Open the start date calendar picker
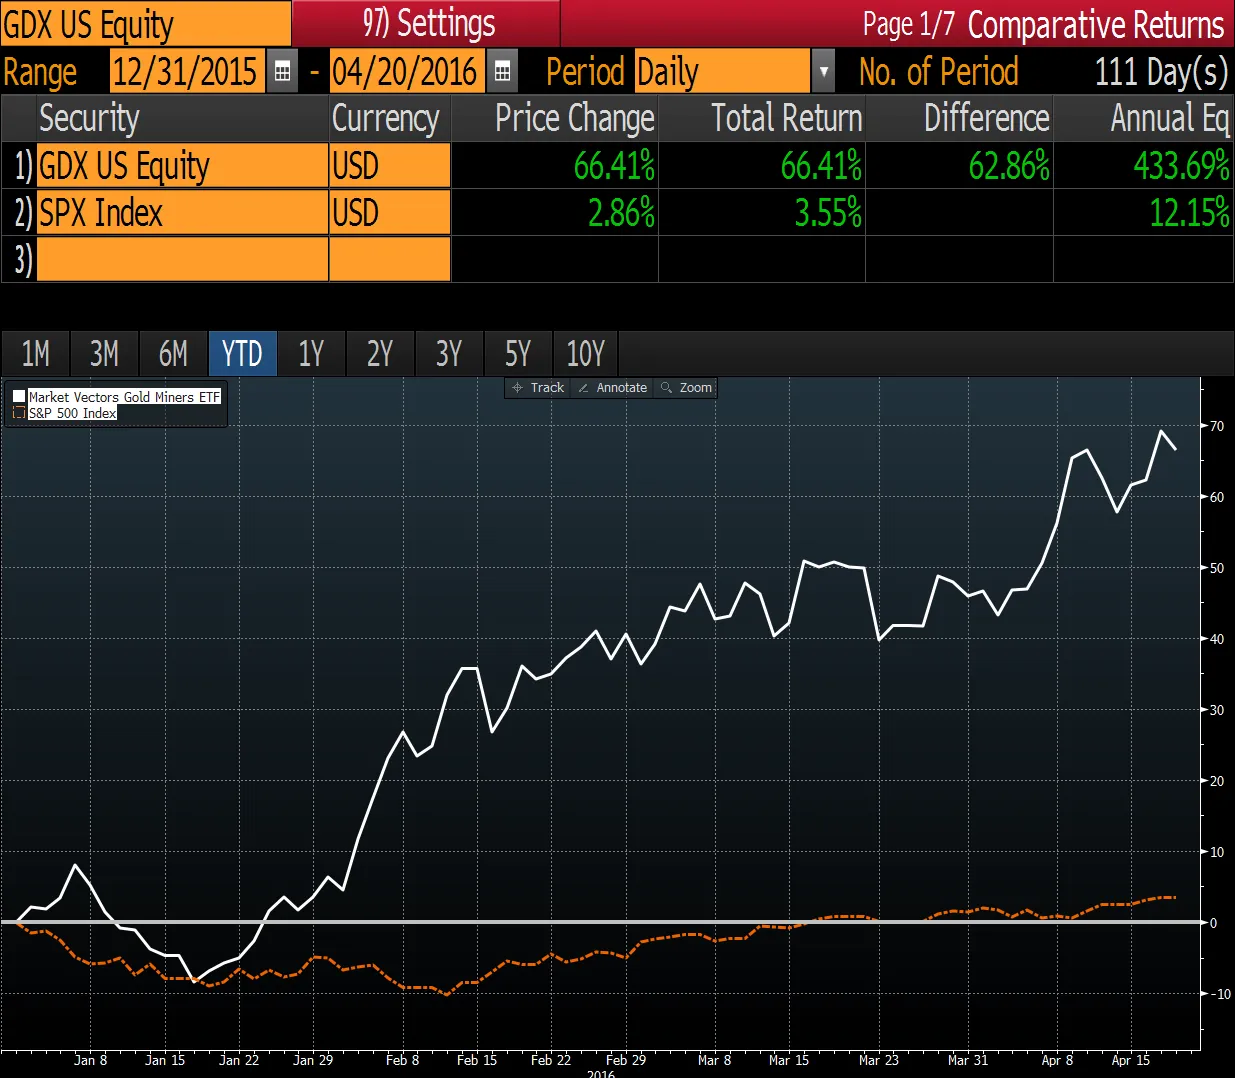 point(283,71)
